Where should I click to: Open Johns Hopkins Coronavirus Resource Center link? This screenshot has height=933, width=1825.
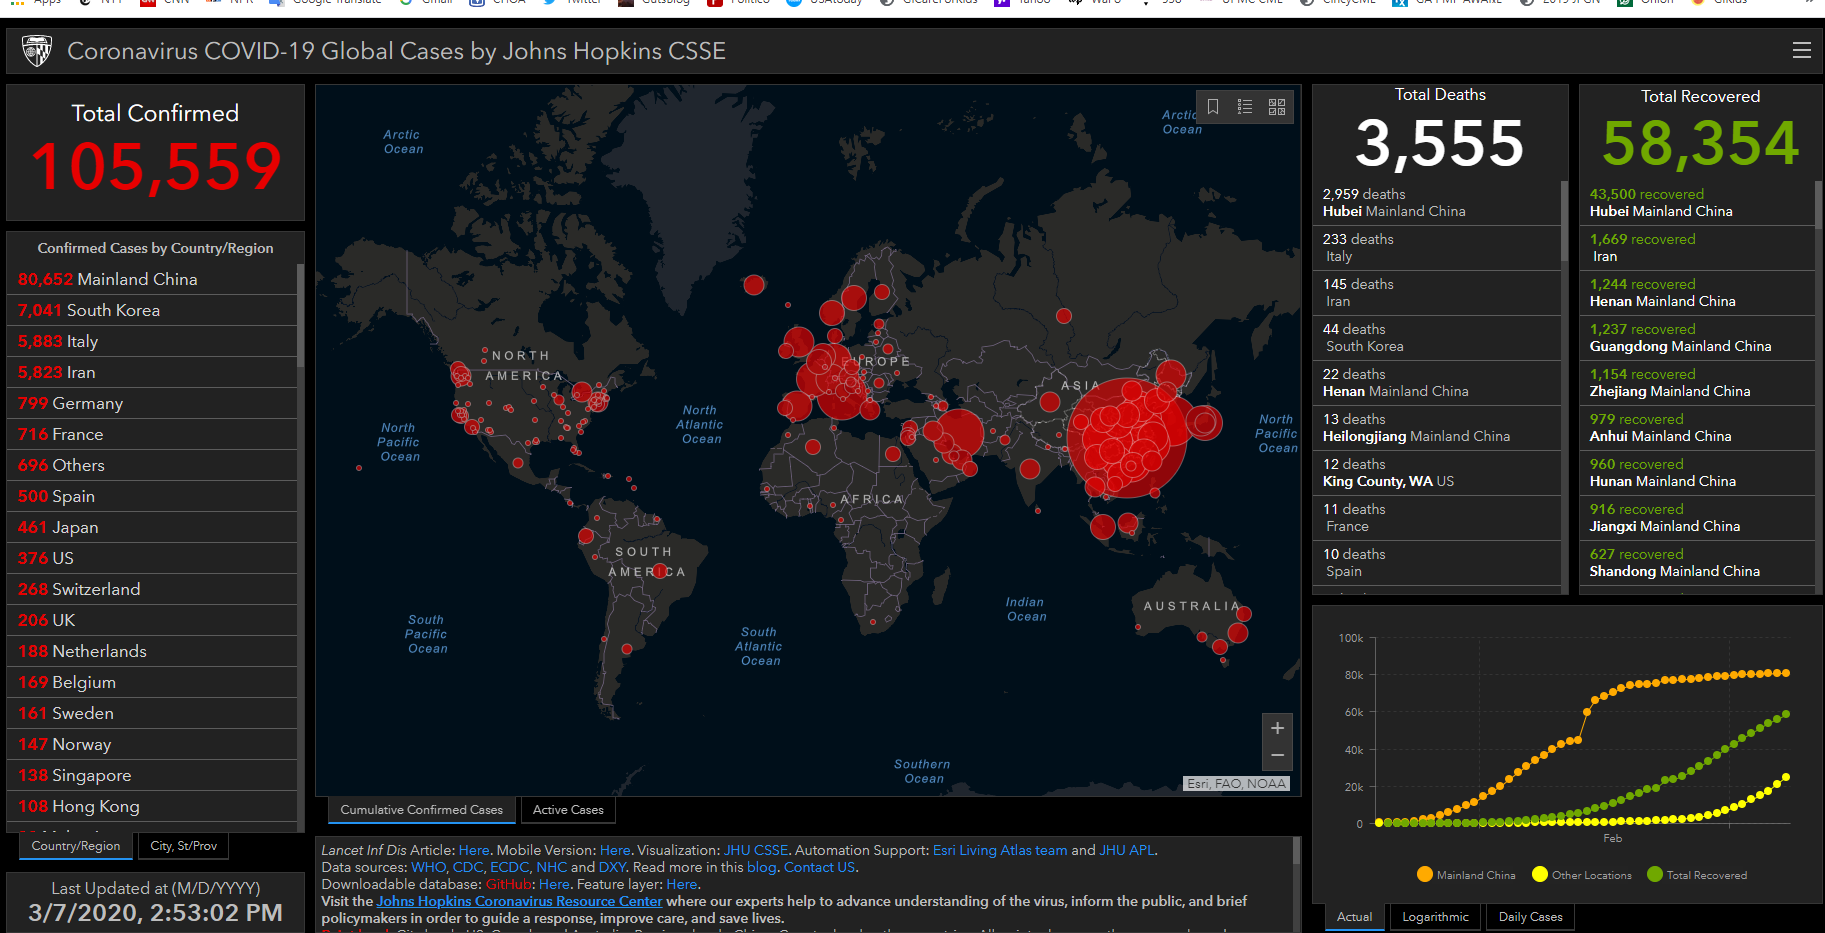click(519, 901)
